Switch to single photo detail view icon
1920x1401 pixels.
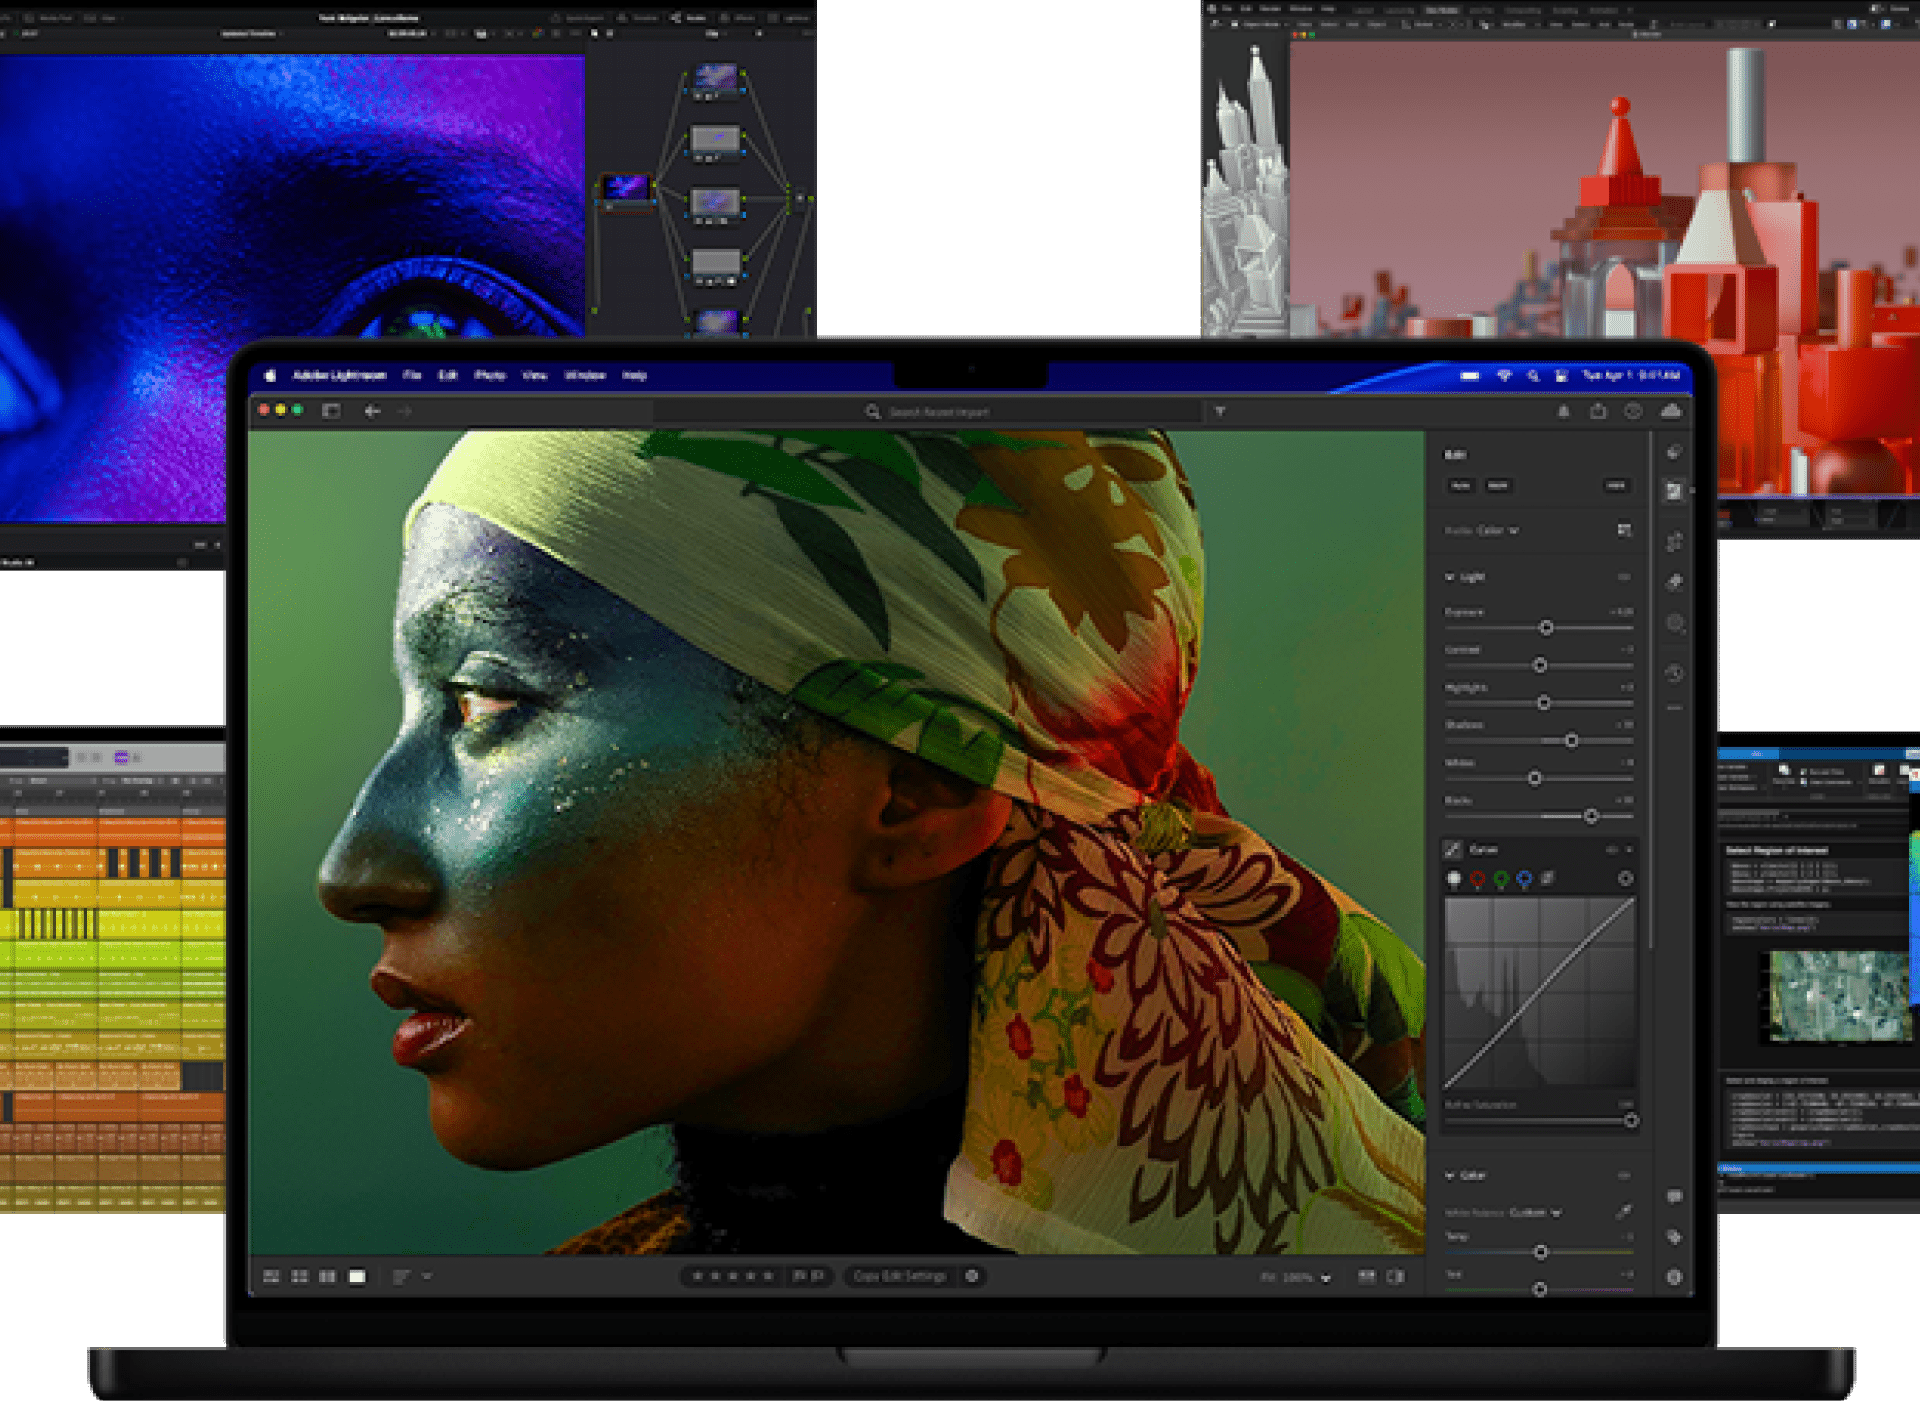click(357, 1277)
